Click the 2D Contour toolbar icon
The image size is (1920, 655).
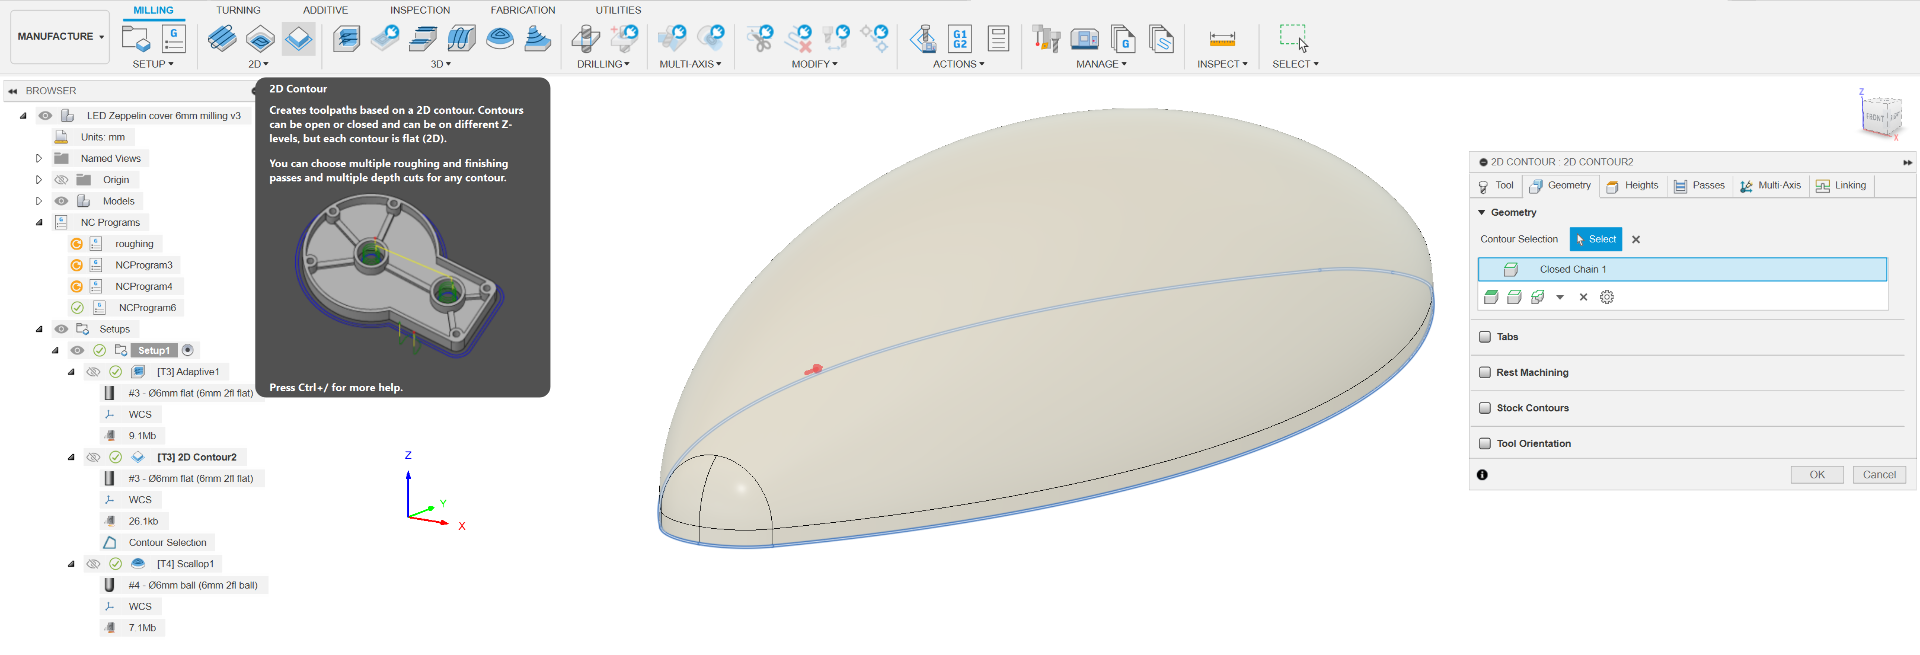tap(298, 39)
